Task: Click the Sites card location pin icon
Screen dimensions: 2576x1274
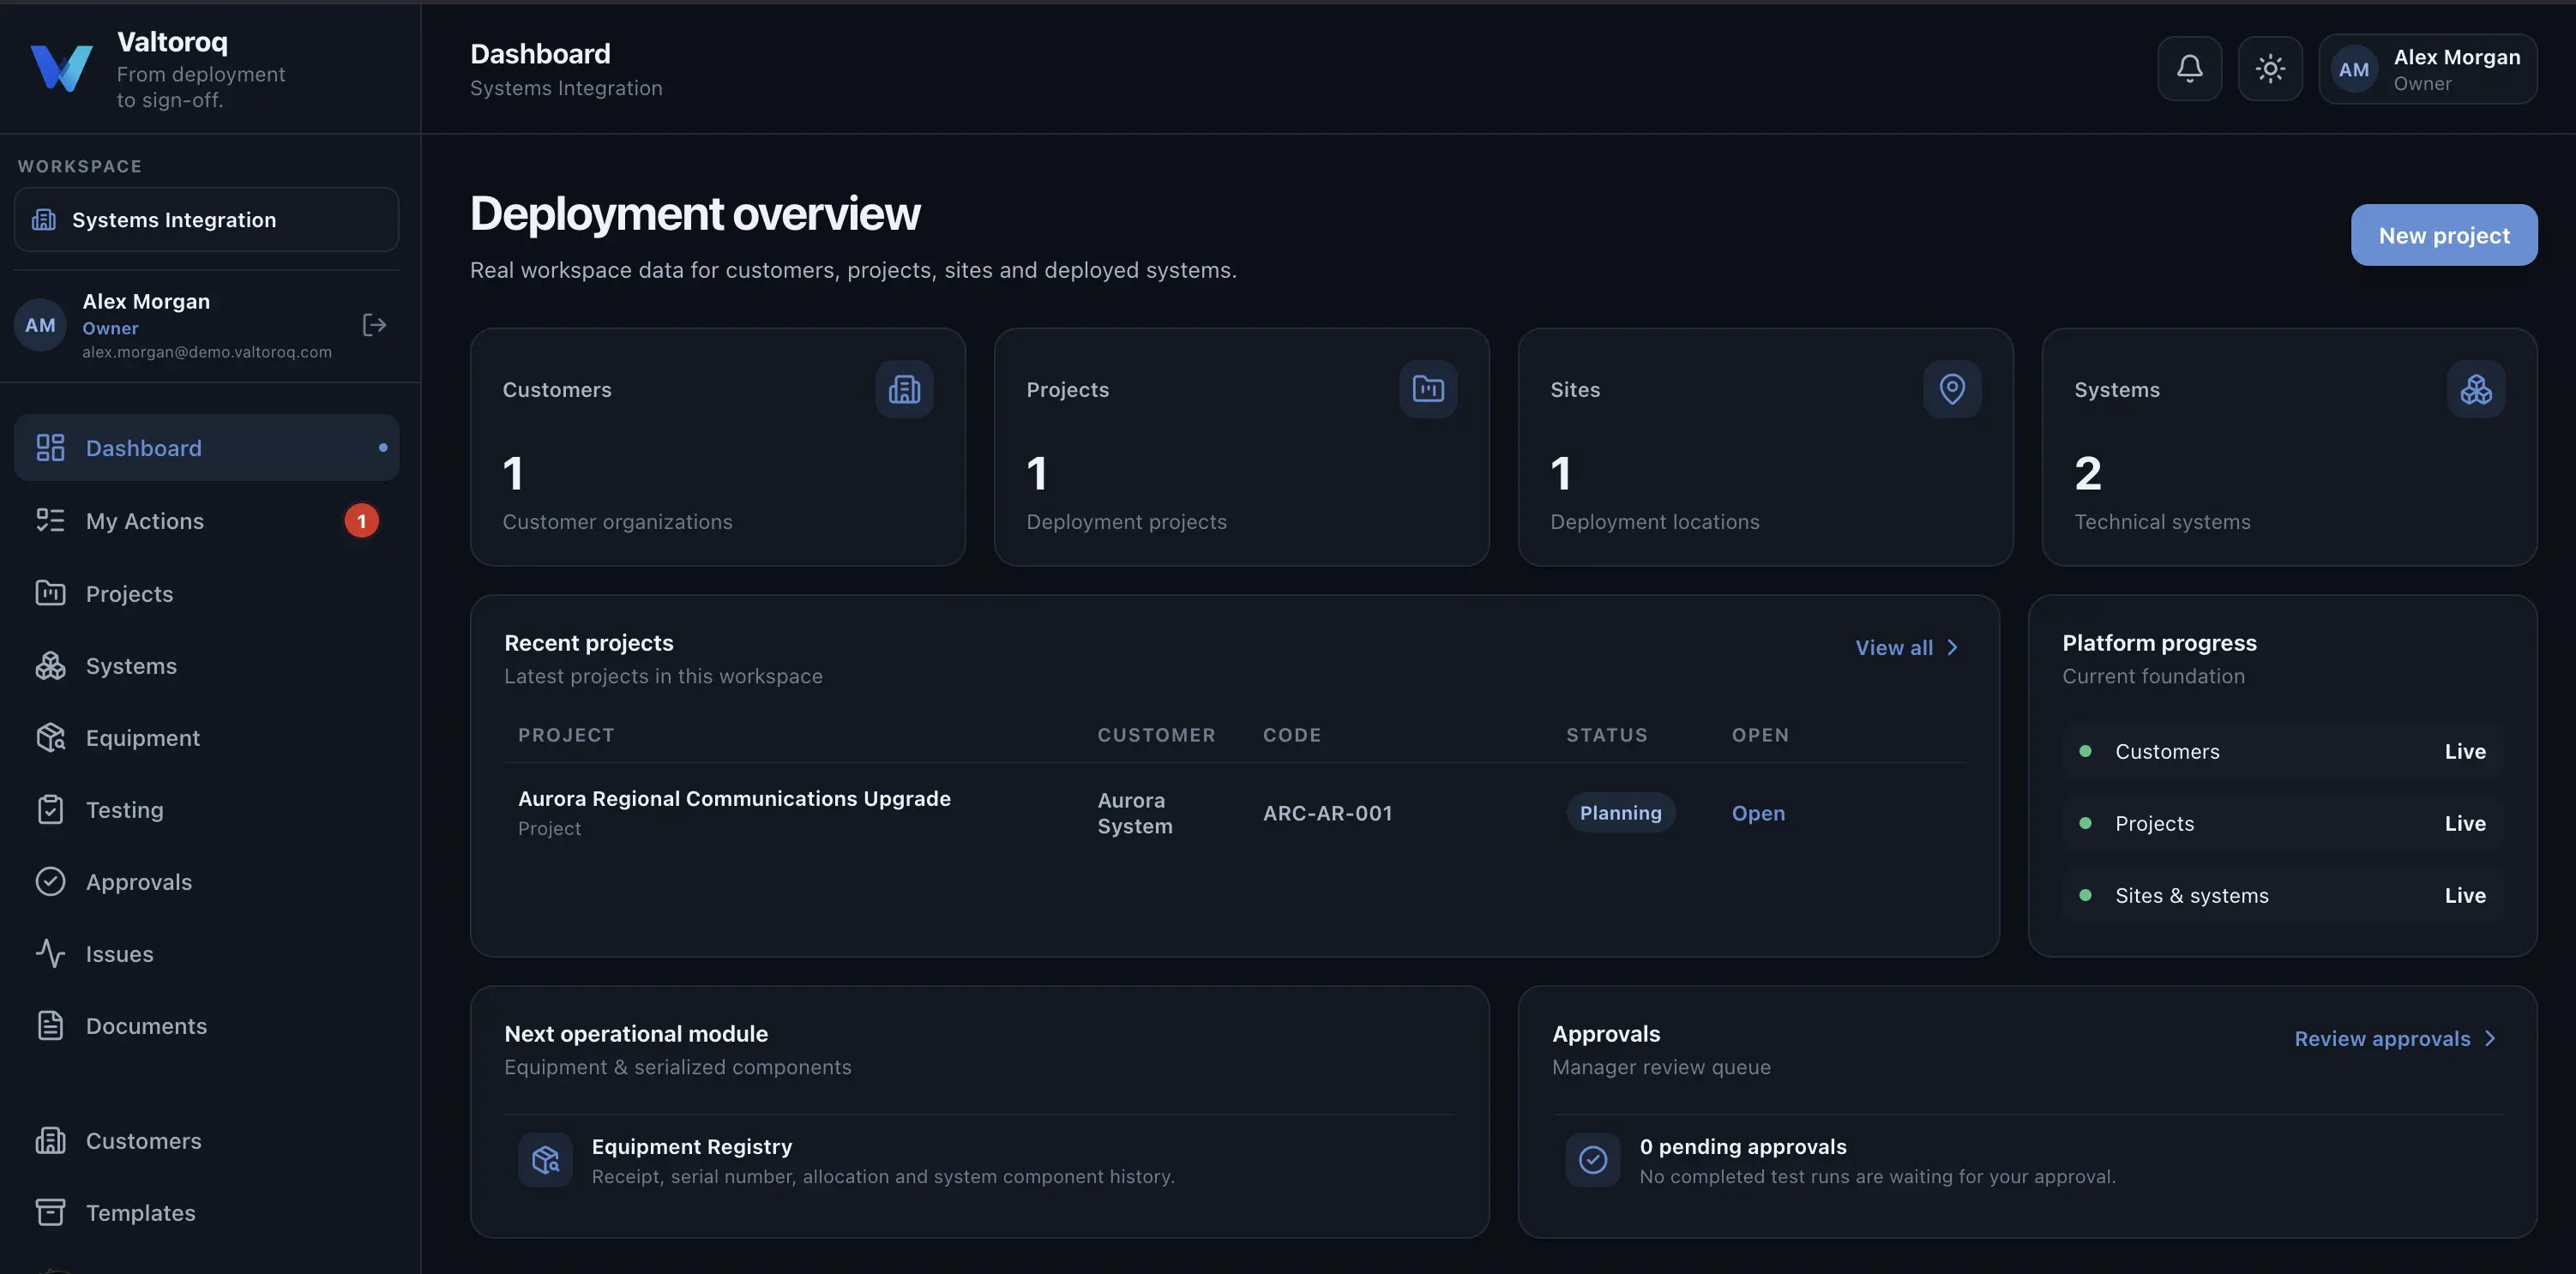Action: click(x=1952, y=389)
